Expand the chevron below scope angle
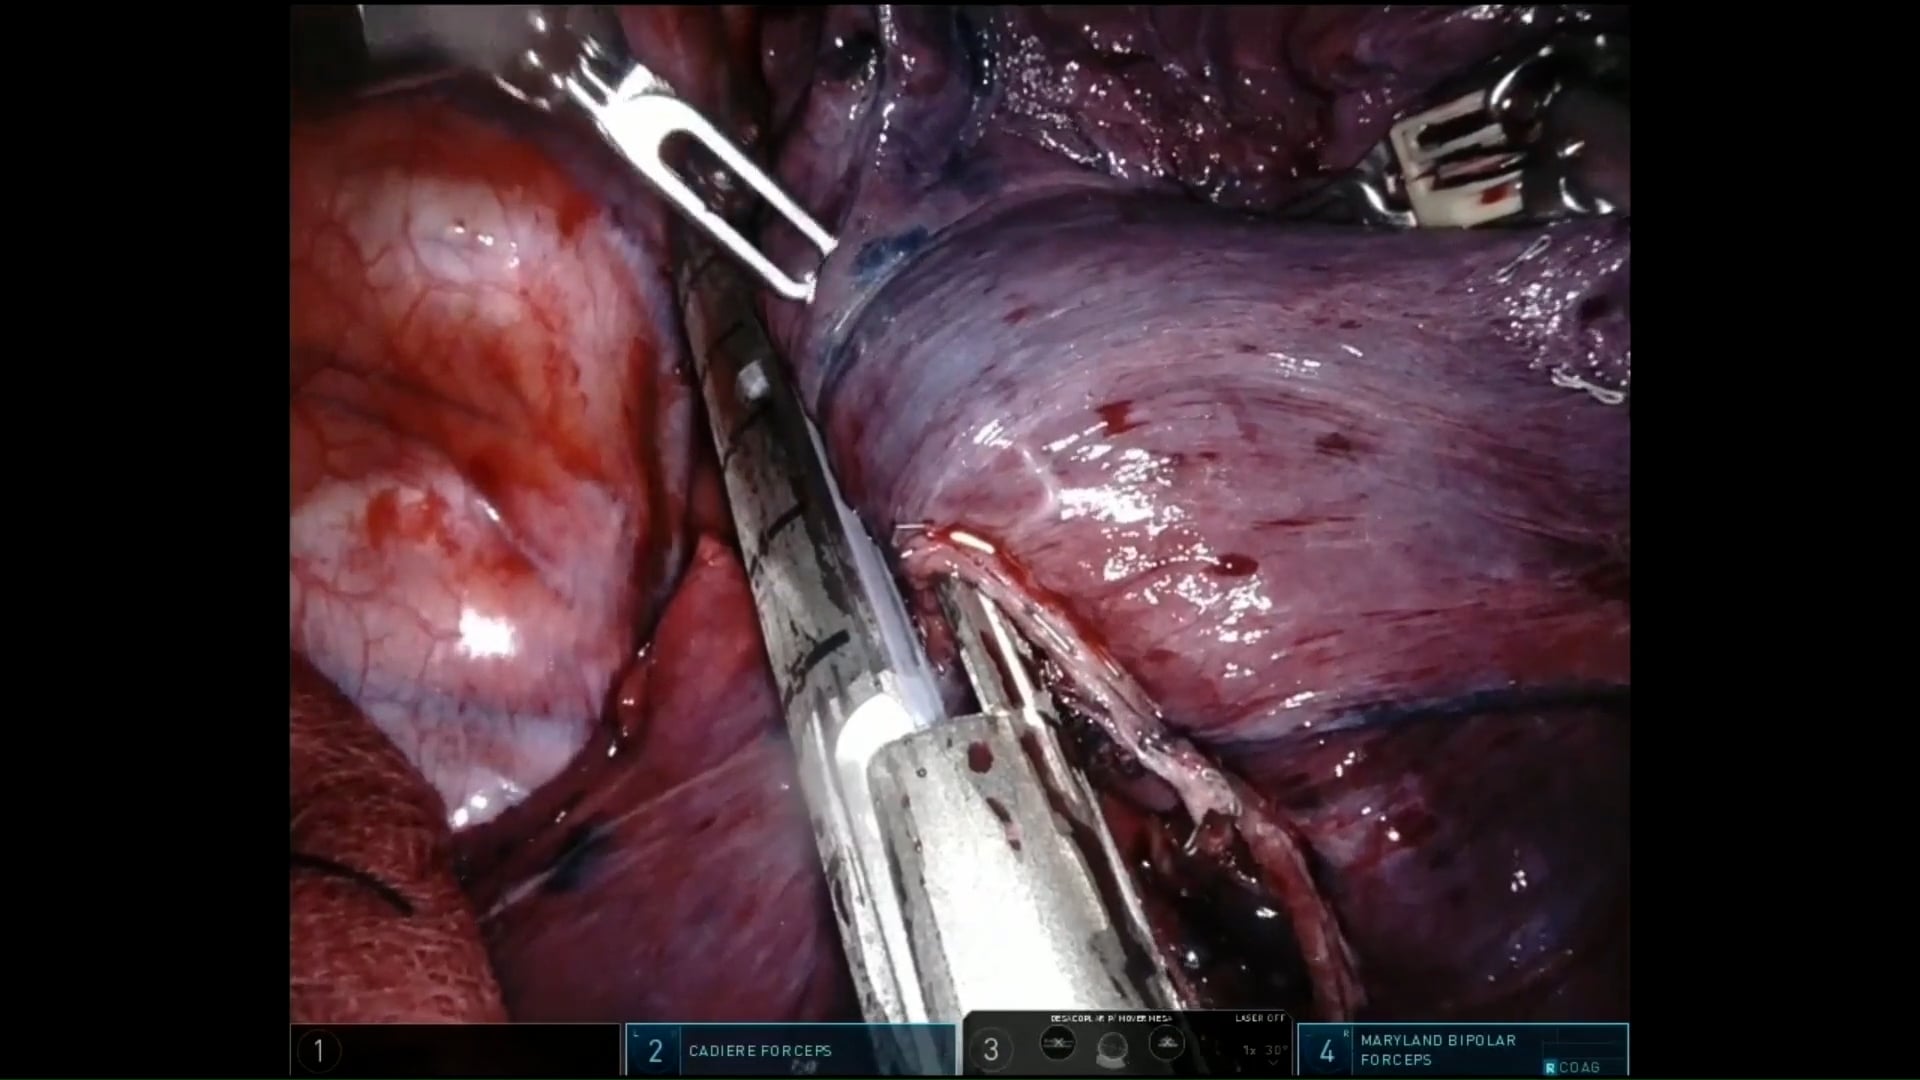 point(1273,1063)
